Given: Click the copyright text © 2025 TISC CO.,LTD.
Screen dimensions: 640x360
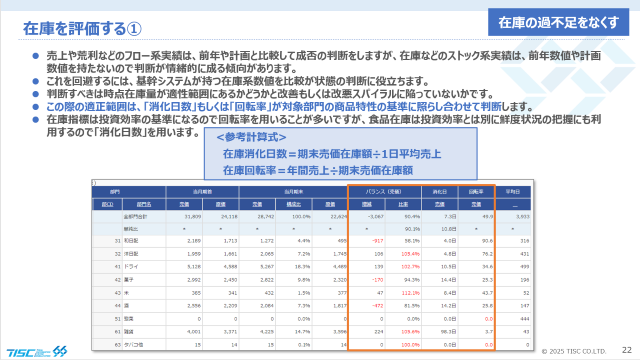Looking at the screenshot, I should (574, 351).
